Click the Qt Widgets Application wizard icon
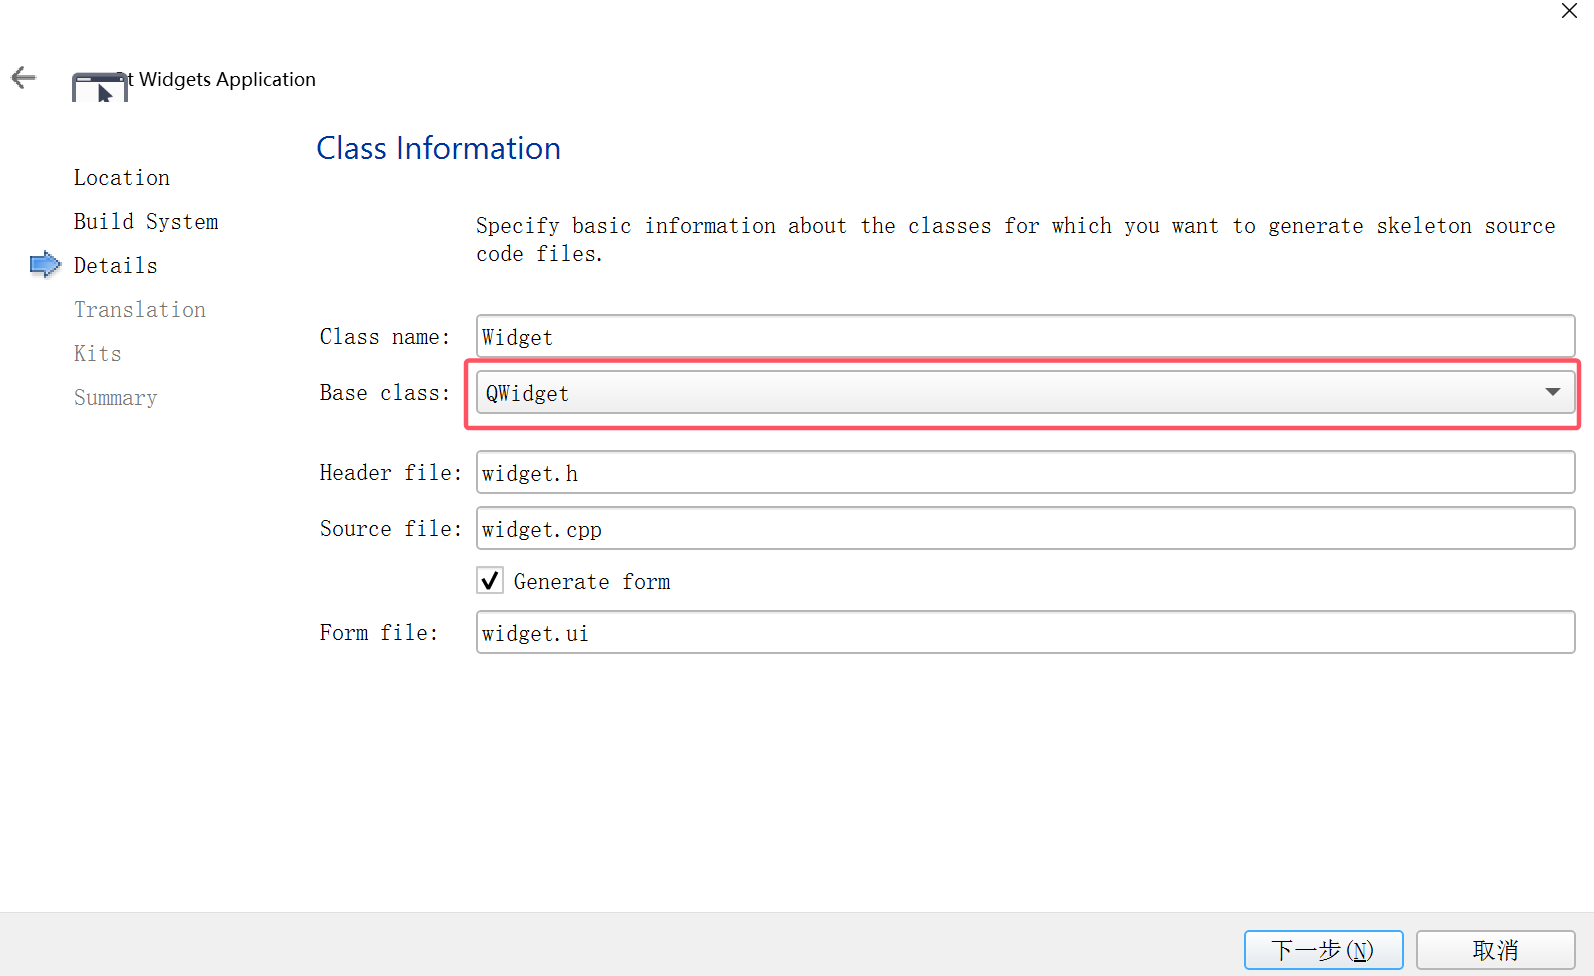Screen dimensions: 1594x976 [x=100, y=87]
